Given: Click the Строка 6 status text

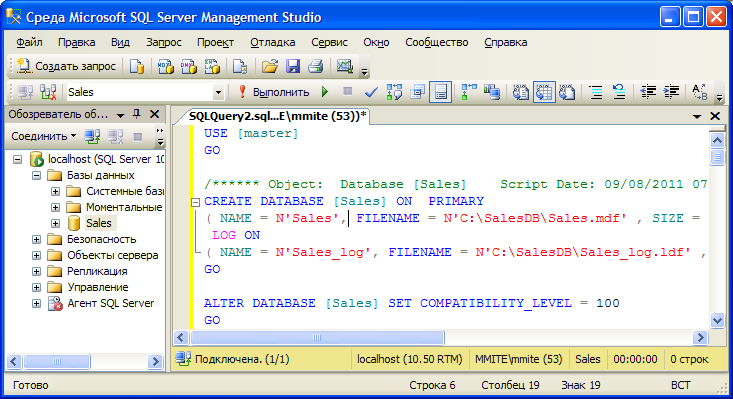Looking at the screenshot, I should (x=432, y=385).
